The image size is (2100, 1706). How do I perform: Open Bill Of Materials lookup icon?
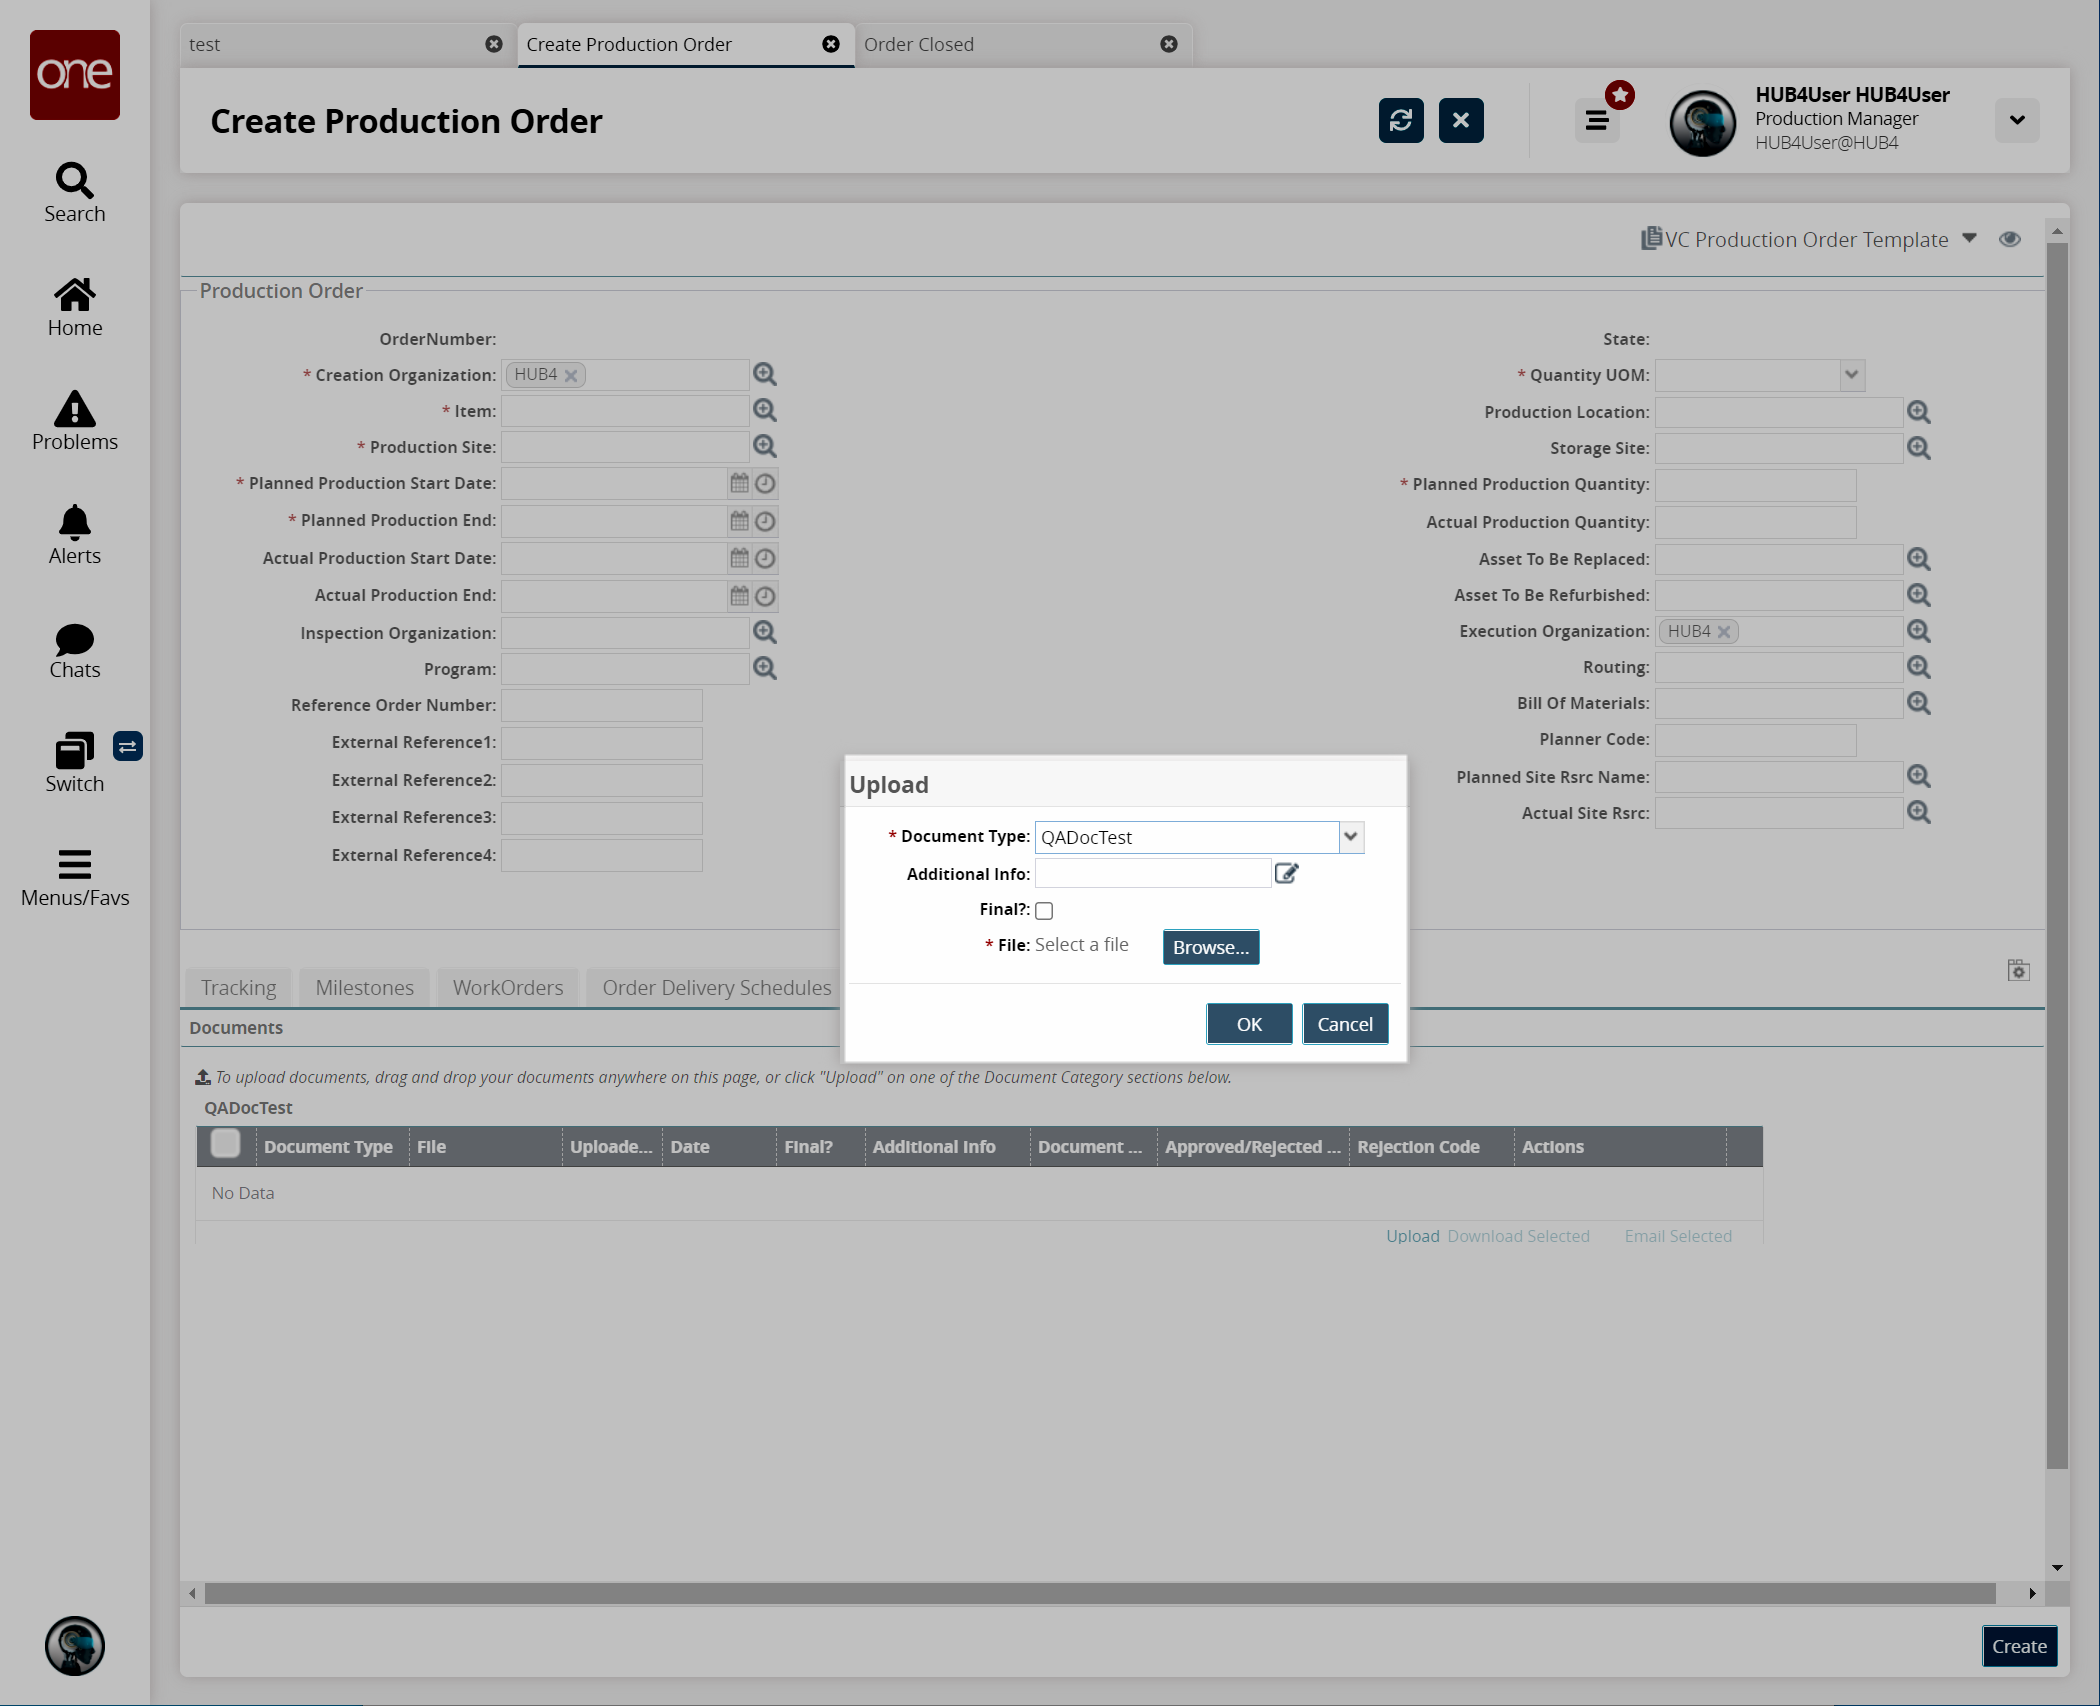[1918, 703]
